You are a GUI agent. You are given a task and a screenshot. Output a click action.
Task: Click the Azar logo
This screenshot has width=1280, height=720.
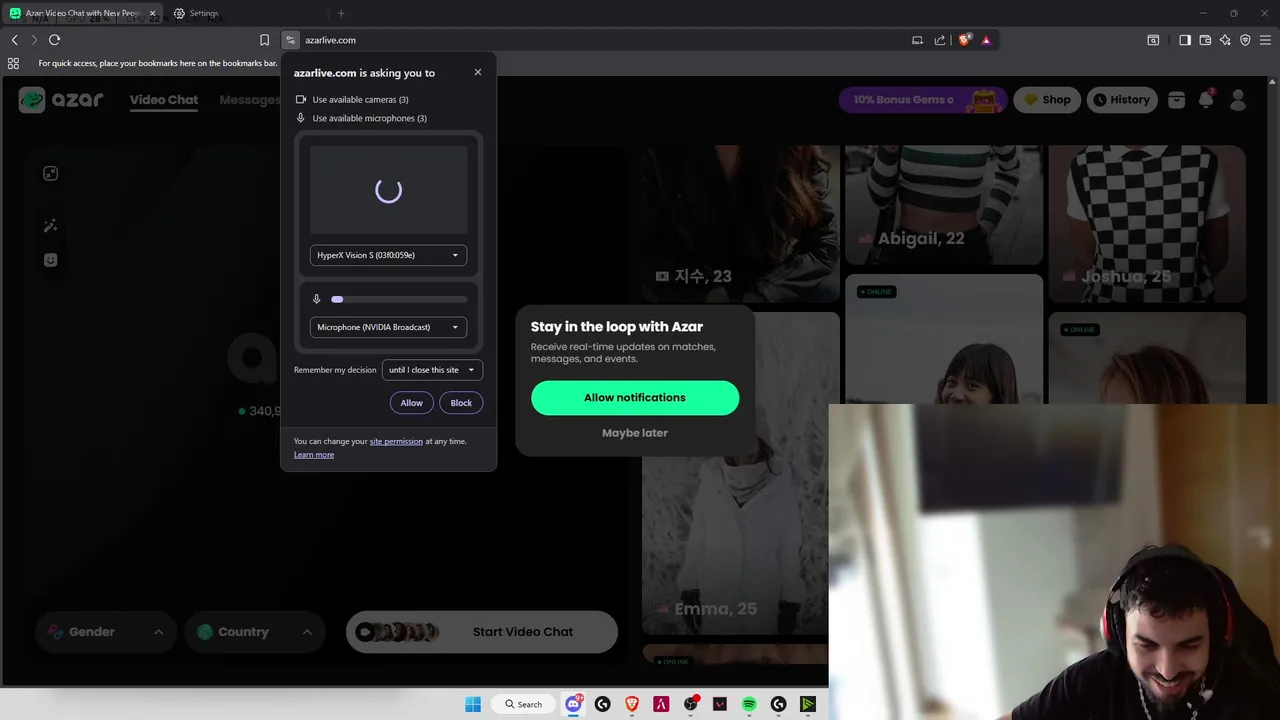(61, 99)
